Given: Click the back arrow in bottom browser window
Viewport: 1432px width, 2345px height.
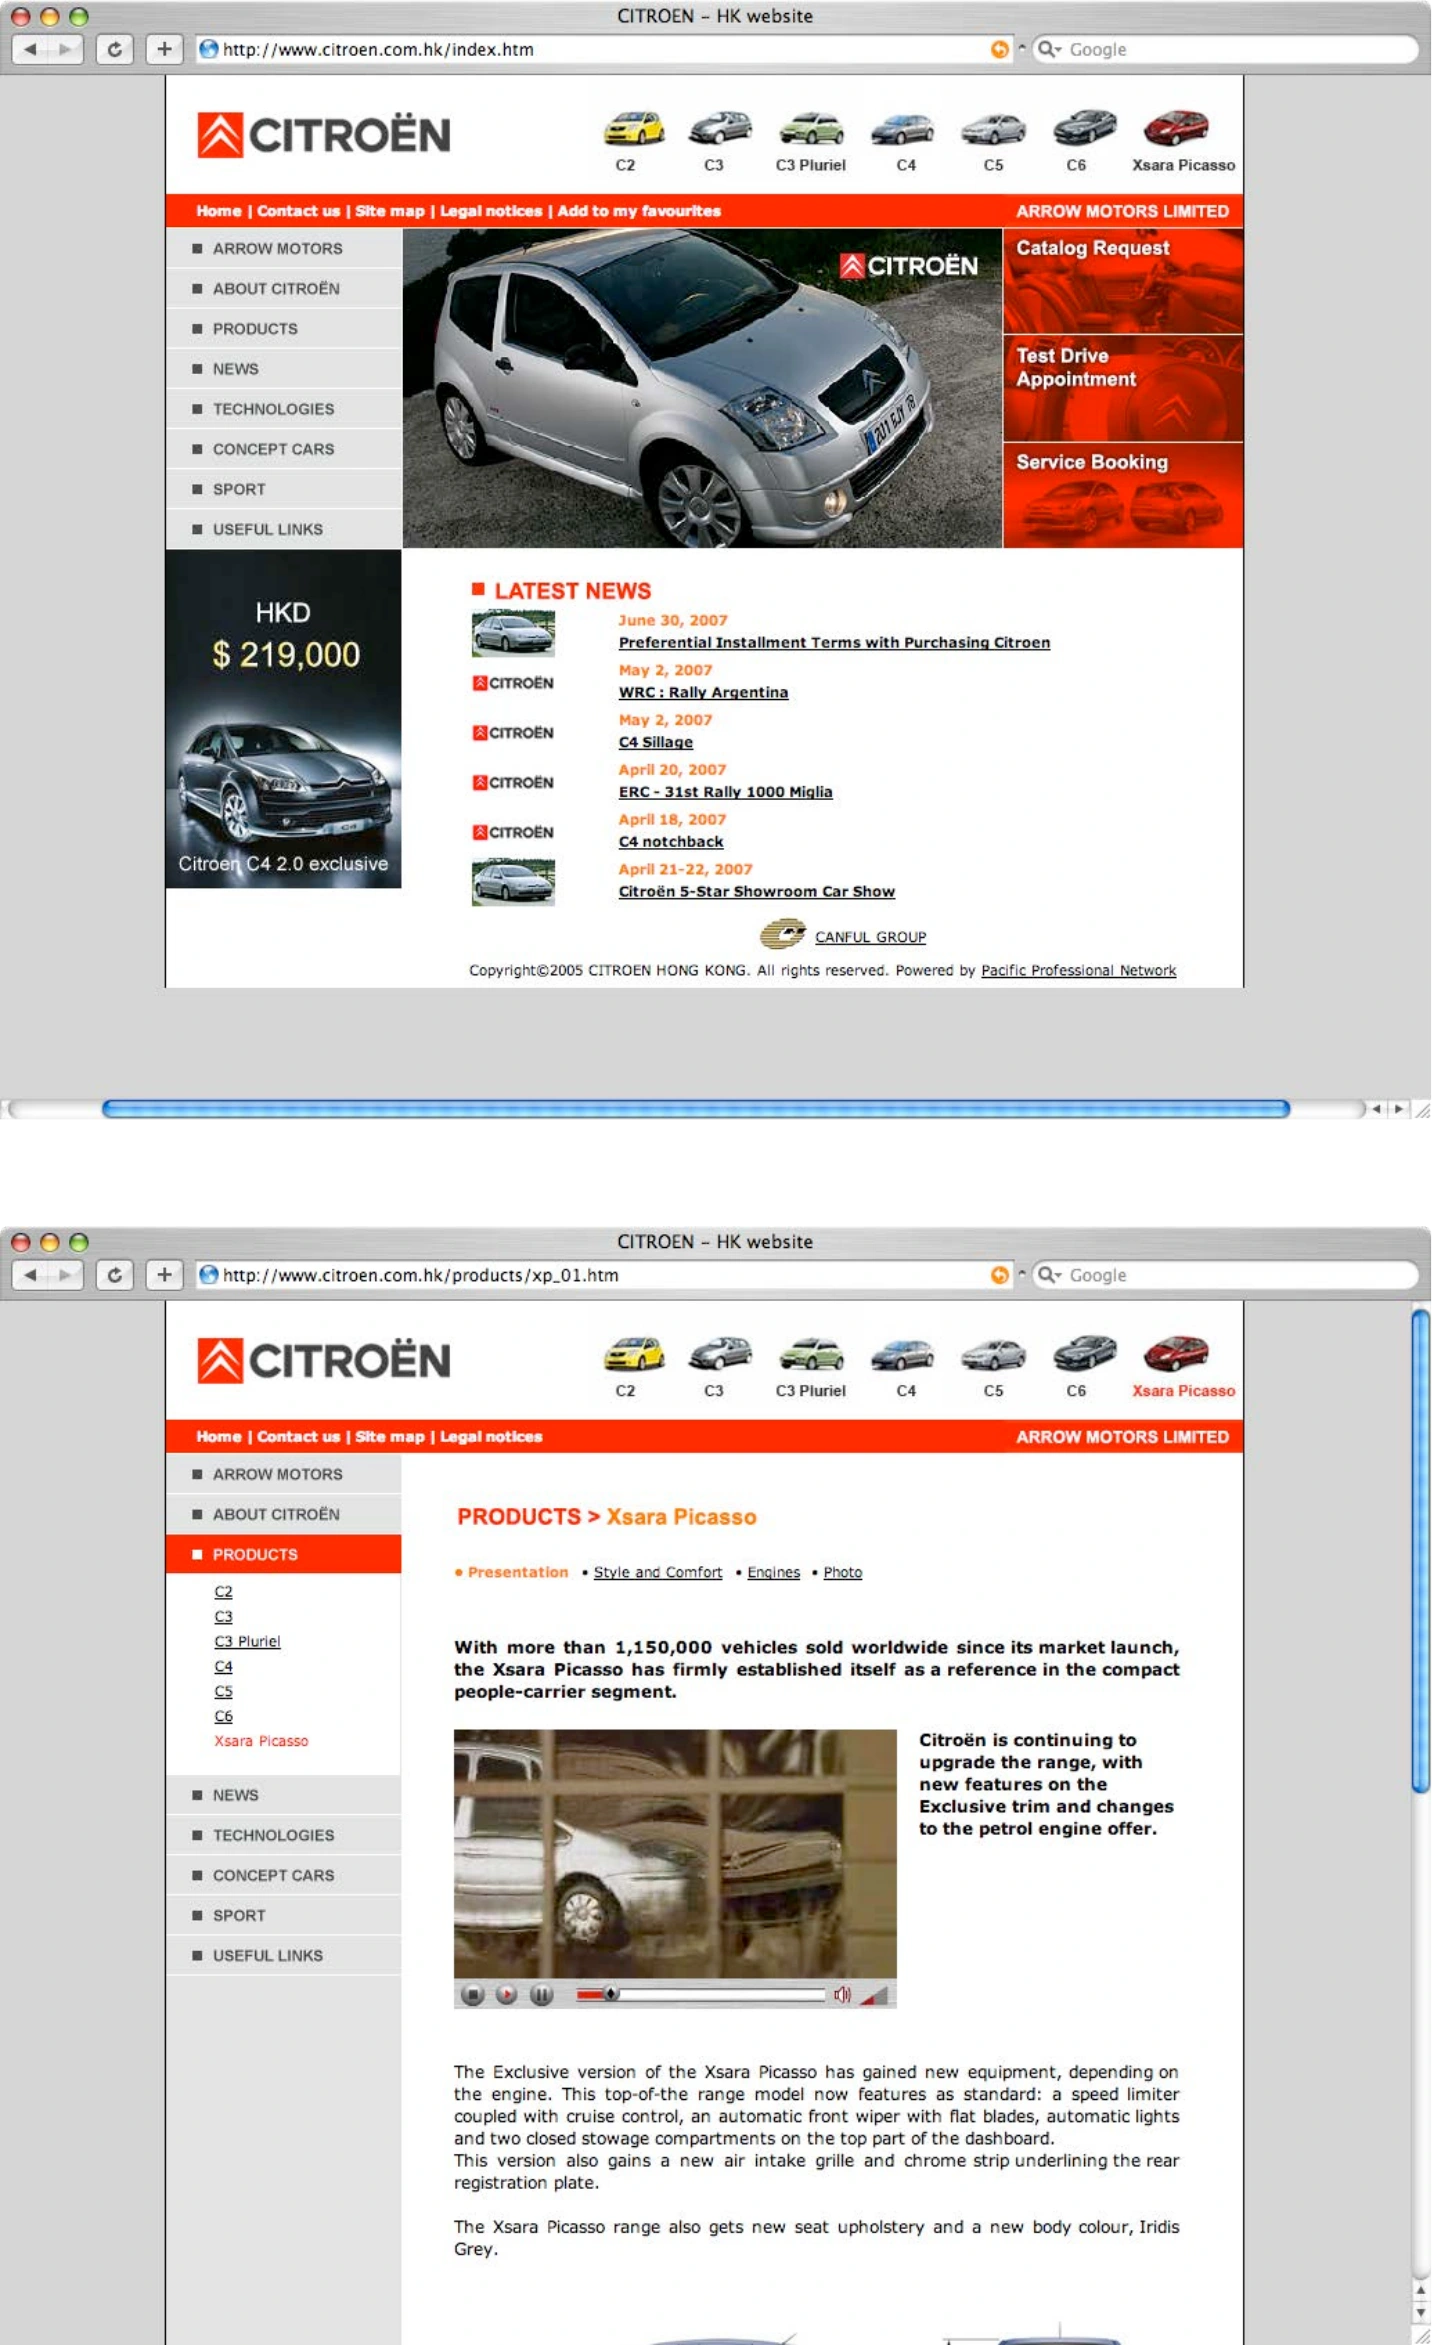Looking at the screenshot, I should tap(30, 1274).
